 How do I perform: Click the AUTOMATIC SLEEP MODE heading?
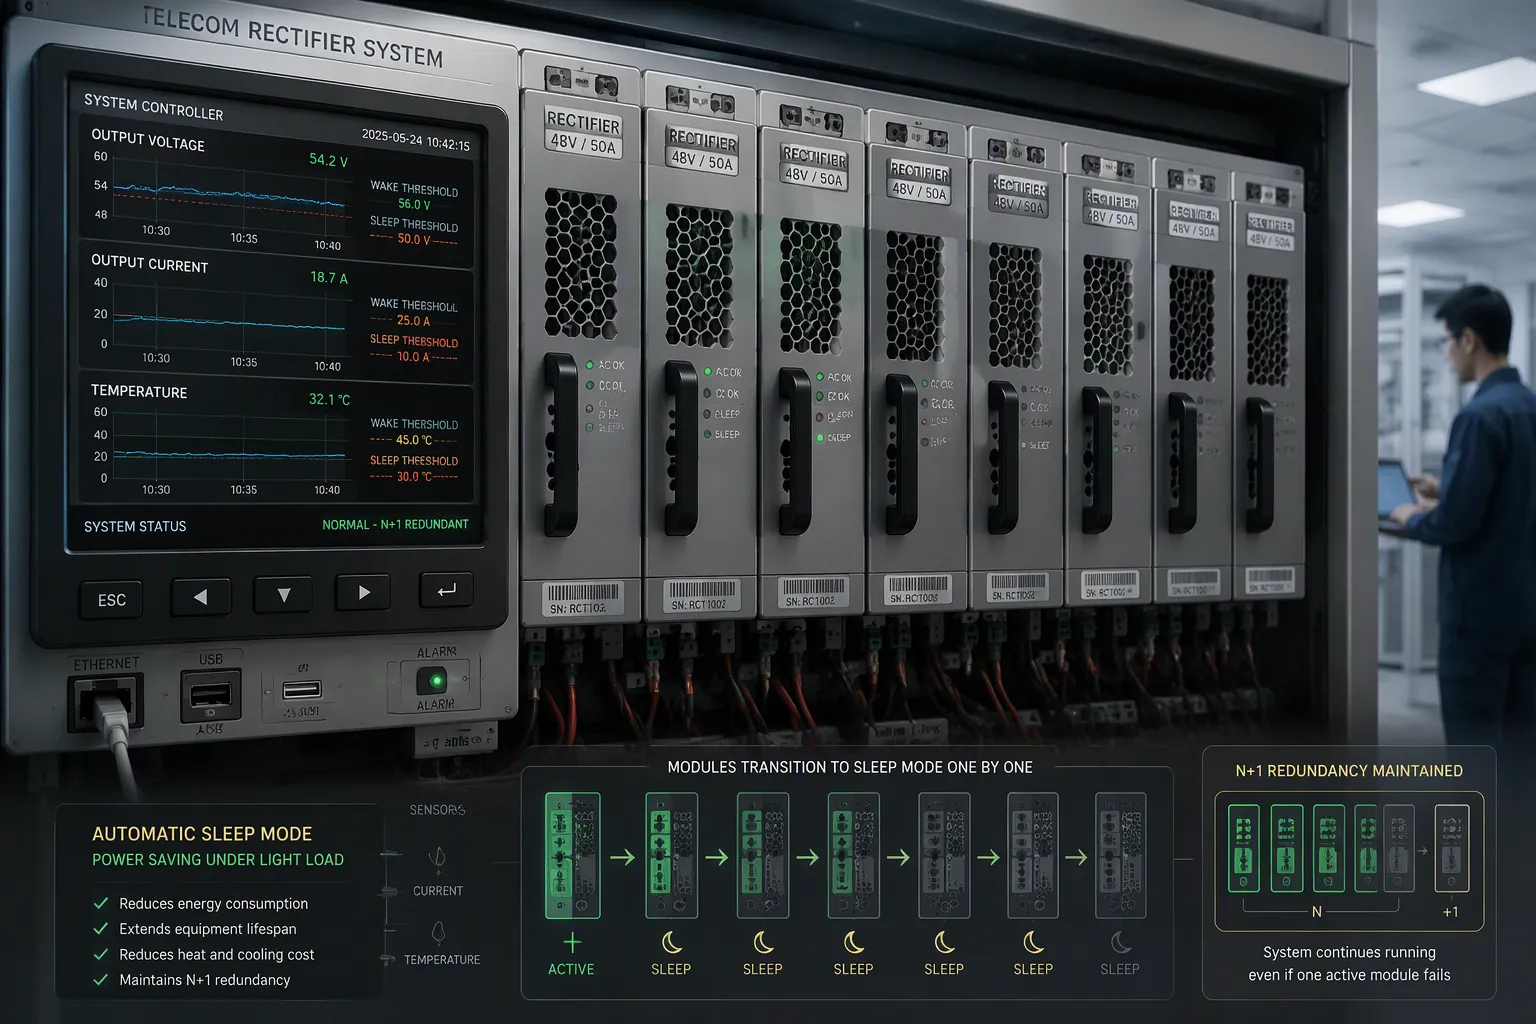[202, 834]
